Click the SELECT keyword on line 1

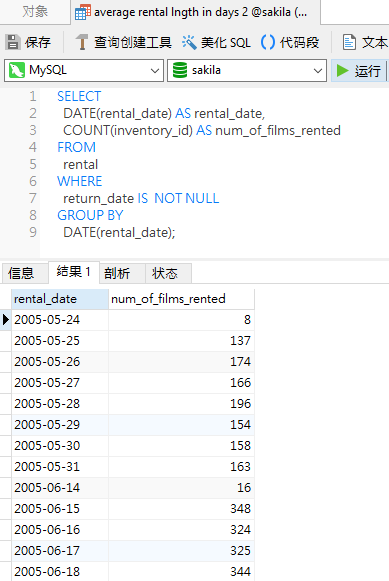click(79, 96)
